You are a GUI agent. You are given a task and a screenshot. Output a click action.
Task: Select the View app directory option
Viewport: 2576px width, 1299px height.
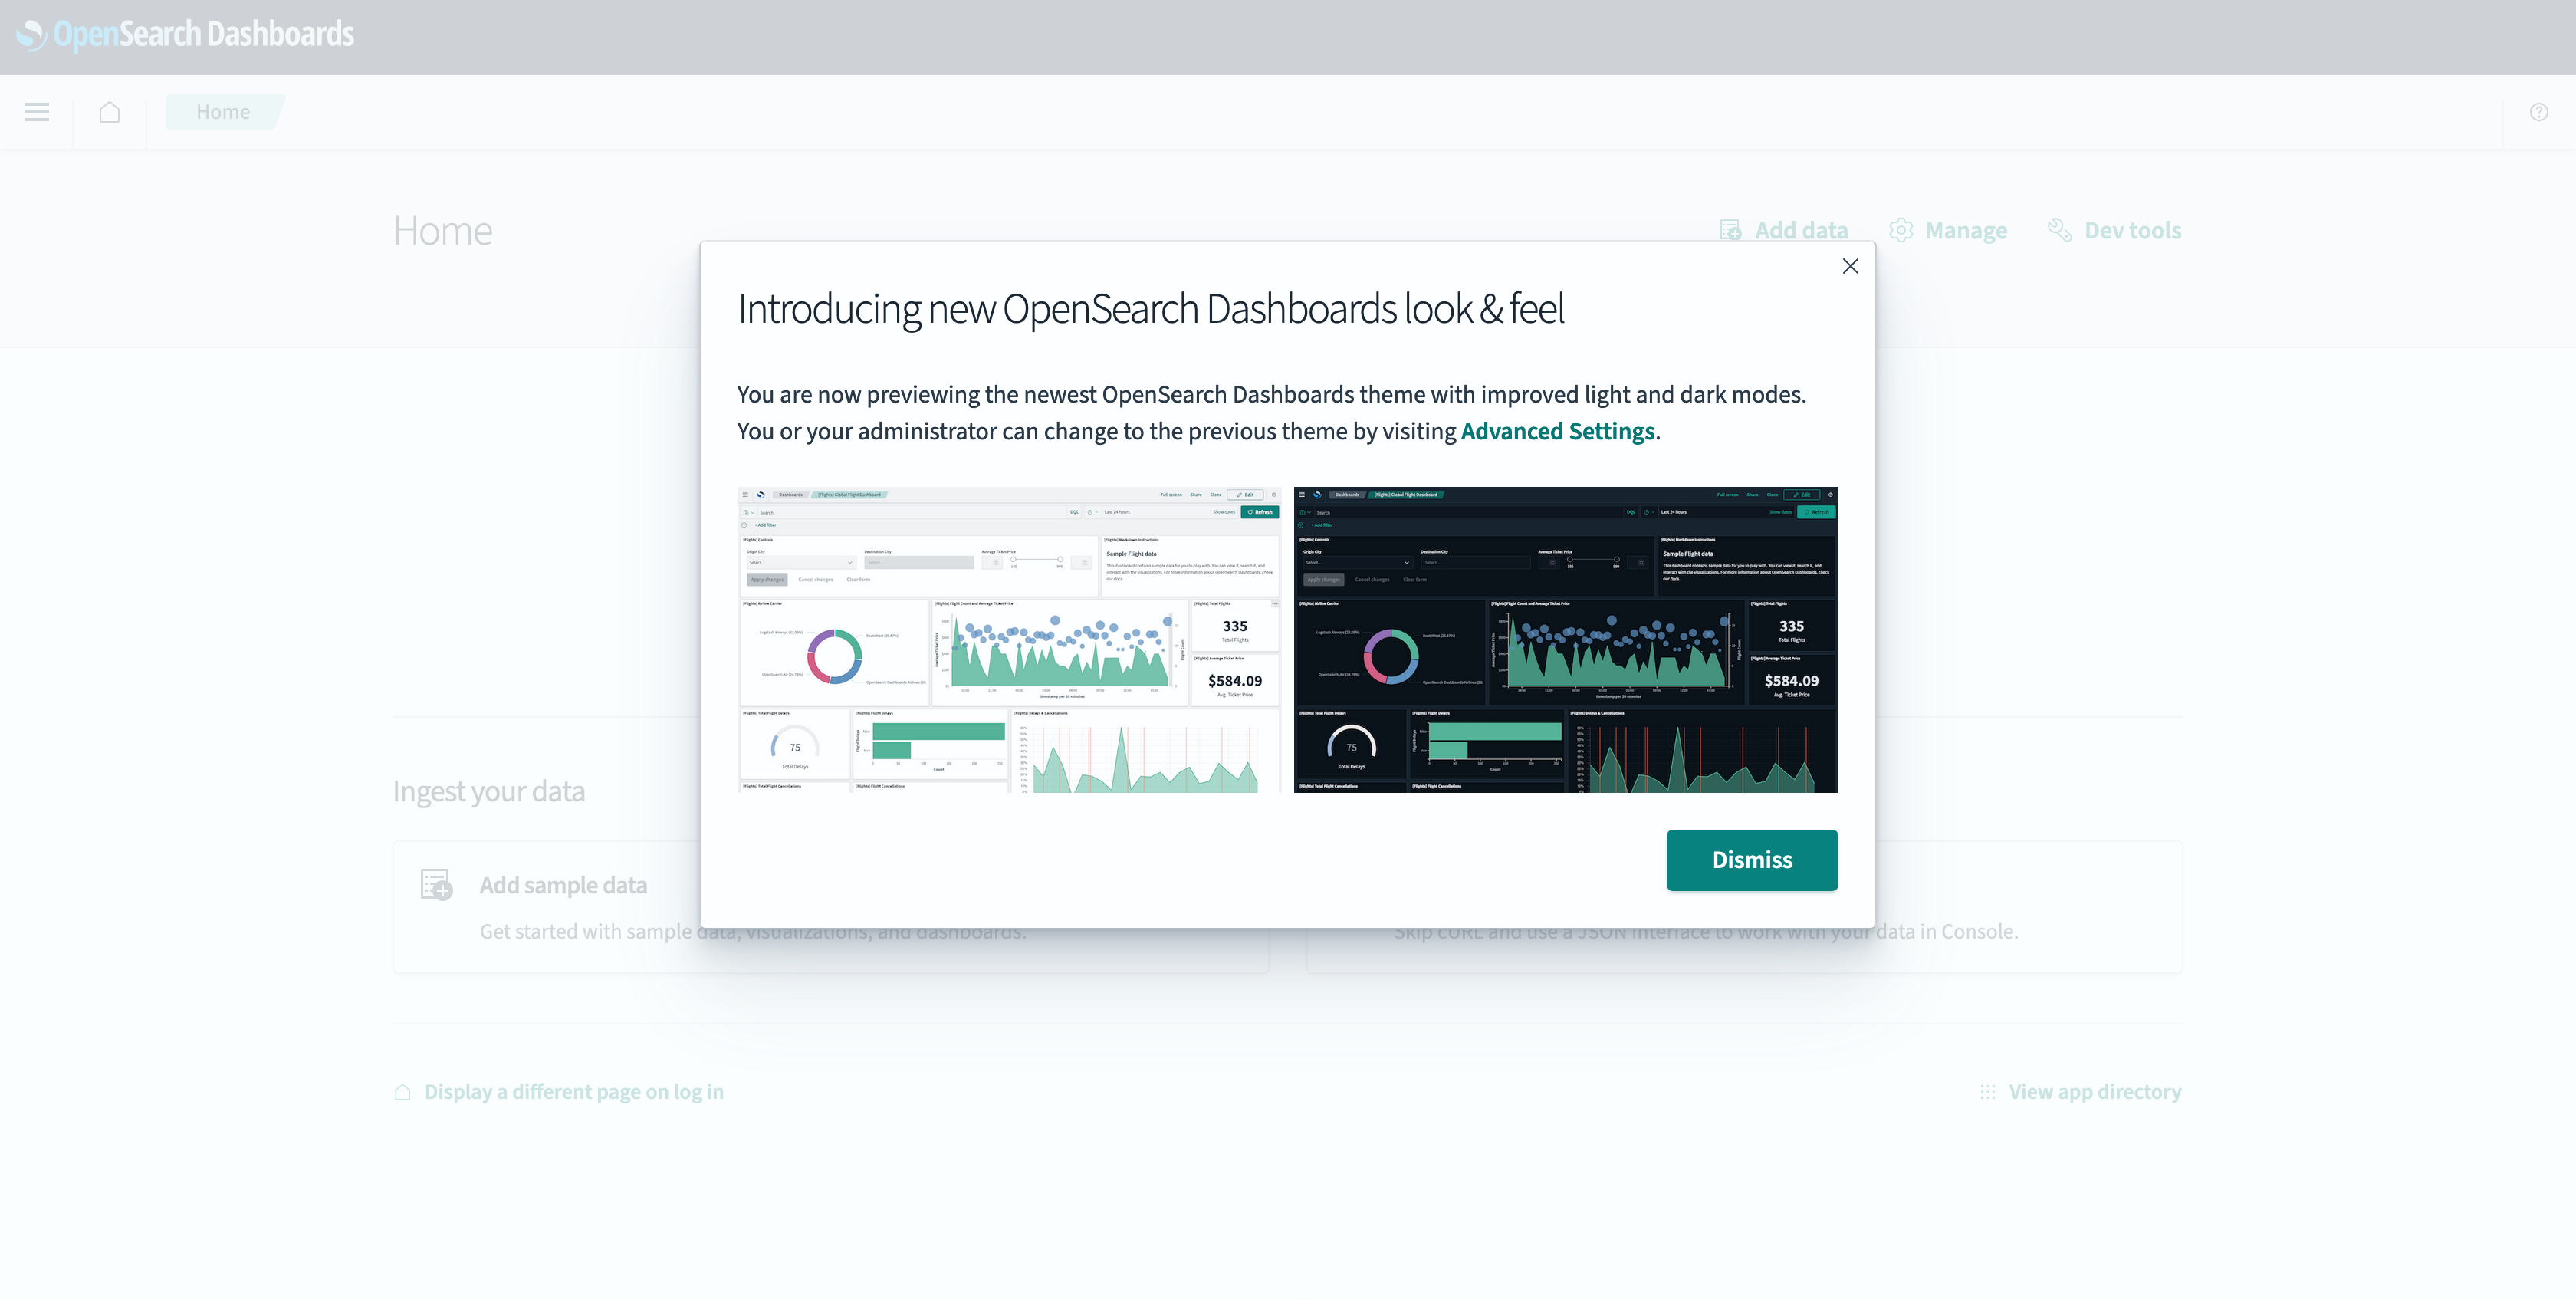[x=2095, y=1090]
